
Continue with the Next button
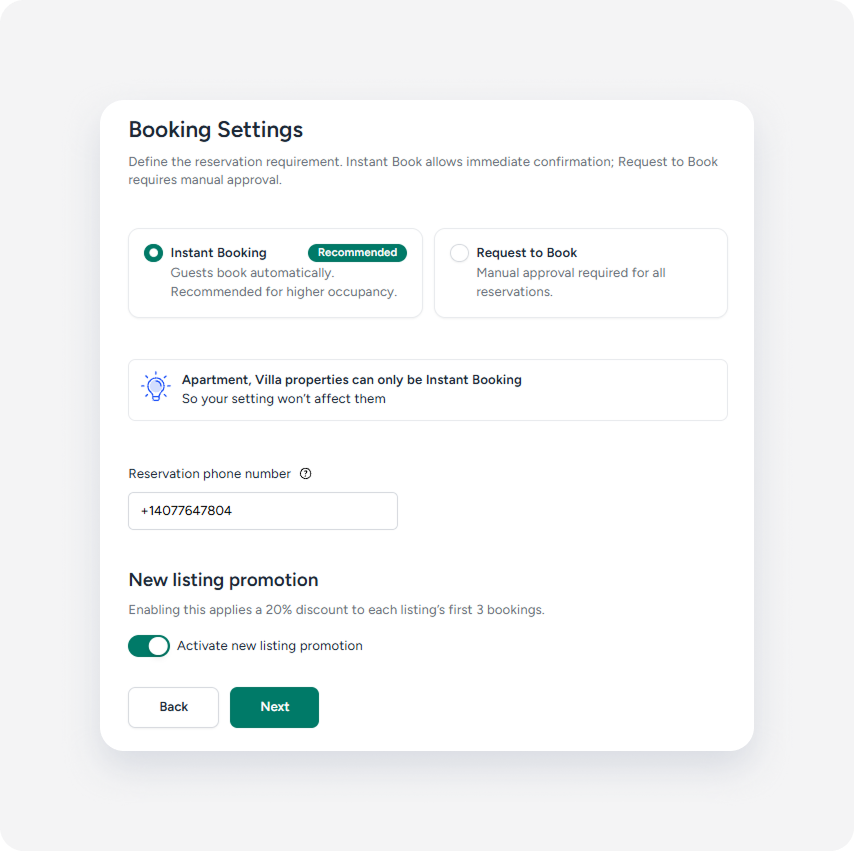[274, 707]
